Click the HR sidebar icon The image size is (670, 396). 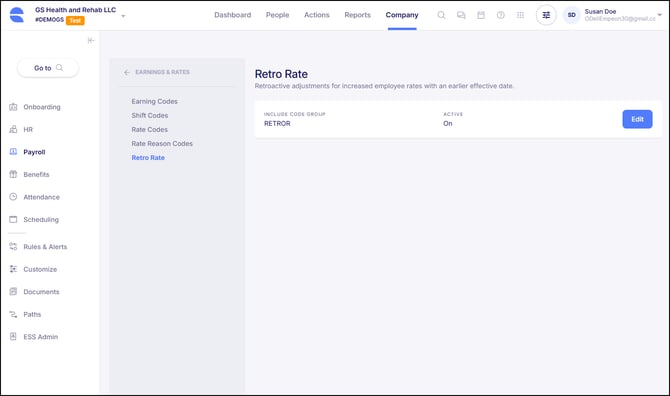tap(13, 129)
